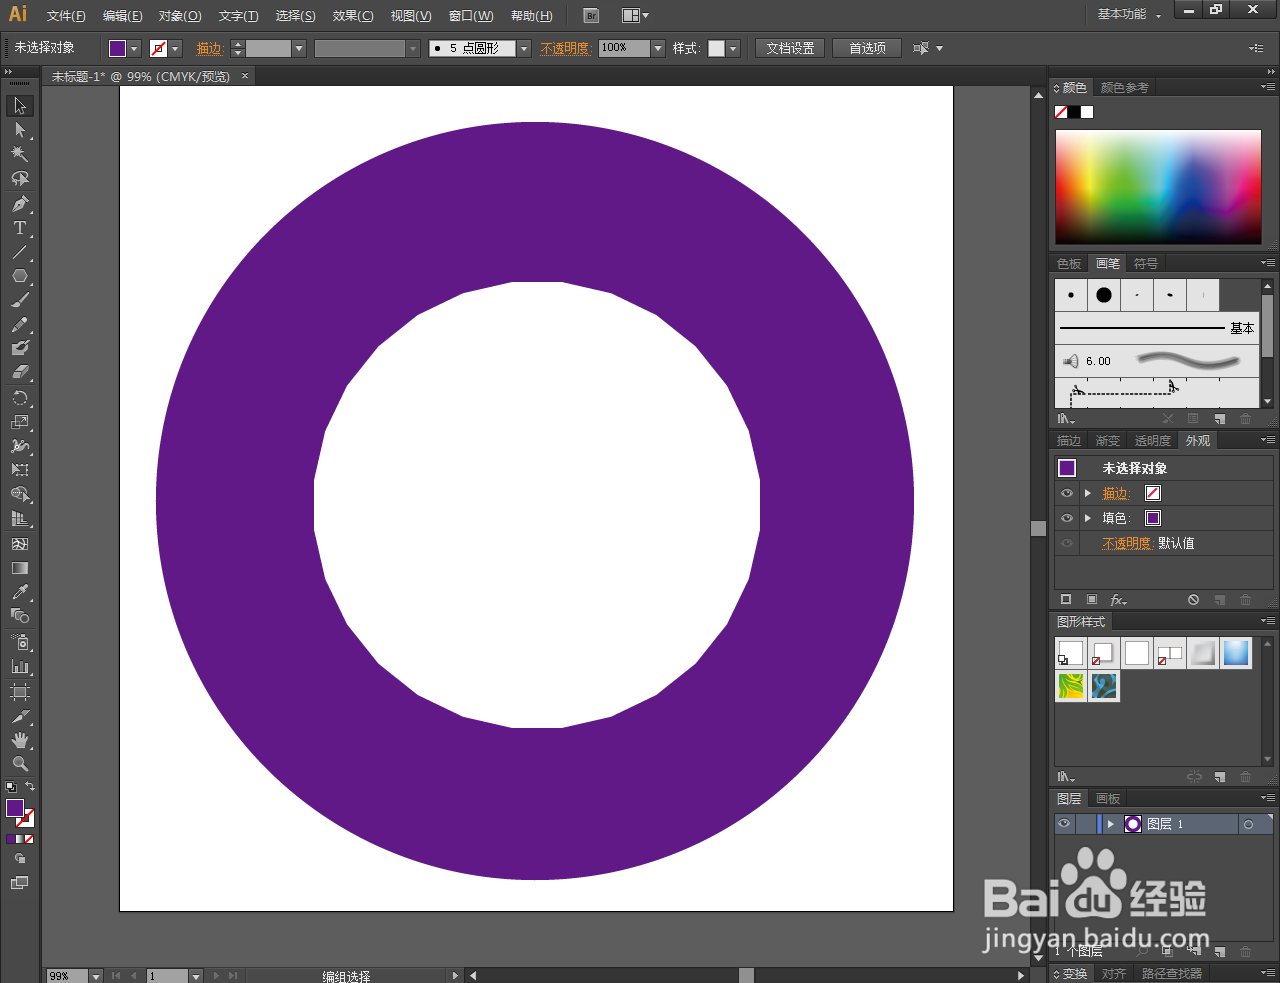Screen dimensions: 1280x983
Task: Select the Polygon shape tool
Action: click(x=20, y=276)
